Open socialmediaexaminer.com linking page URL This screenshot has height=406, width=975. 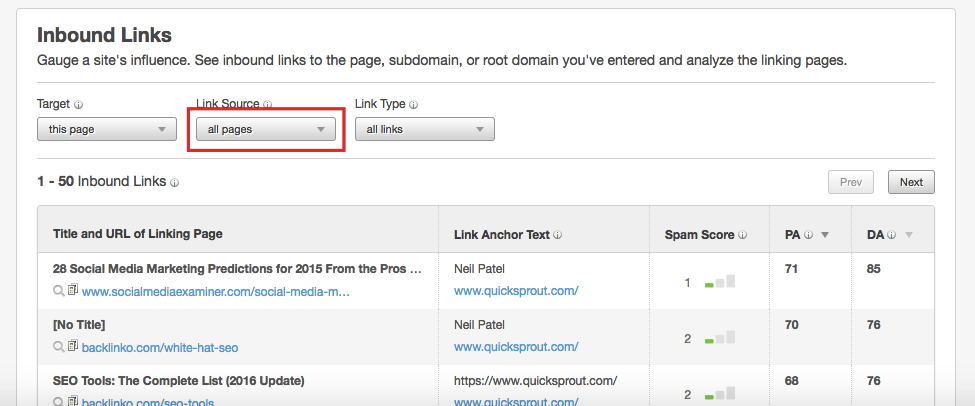point(216,292)
